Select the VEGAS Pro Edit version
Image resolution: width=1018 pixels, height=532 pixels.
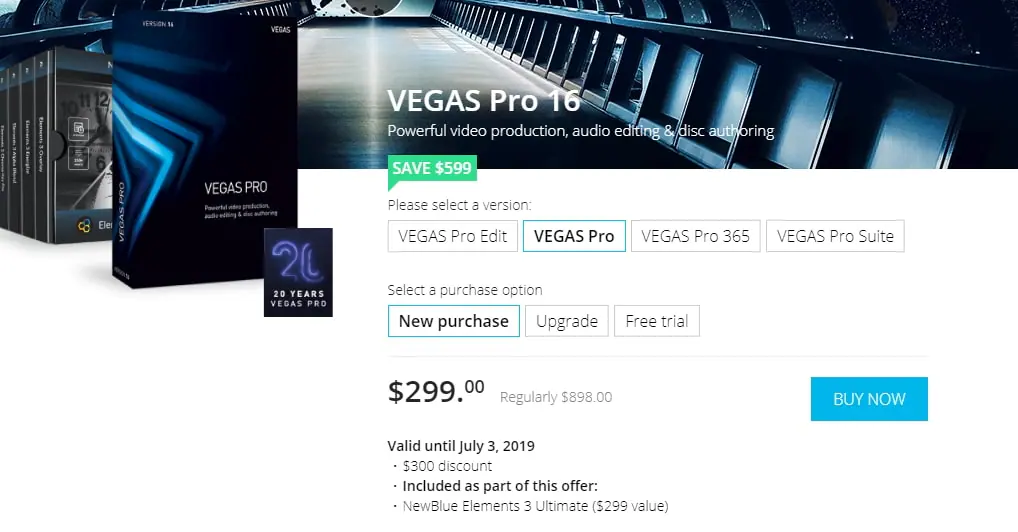pyautogui.click(x=453, y=237)
